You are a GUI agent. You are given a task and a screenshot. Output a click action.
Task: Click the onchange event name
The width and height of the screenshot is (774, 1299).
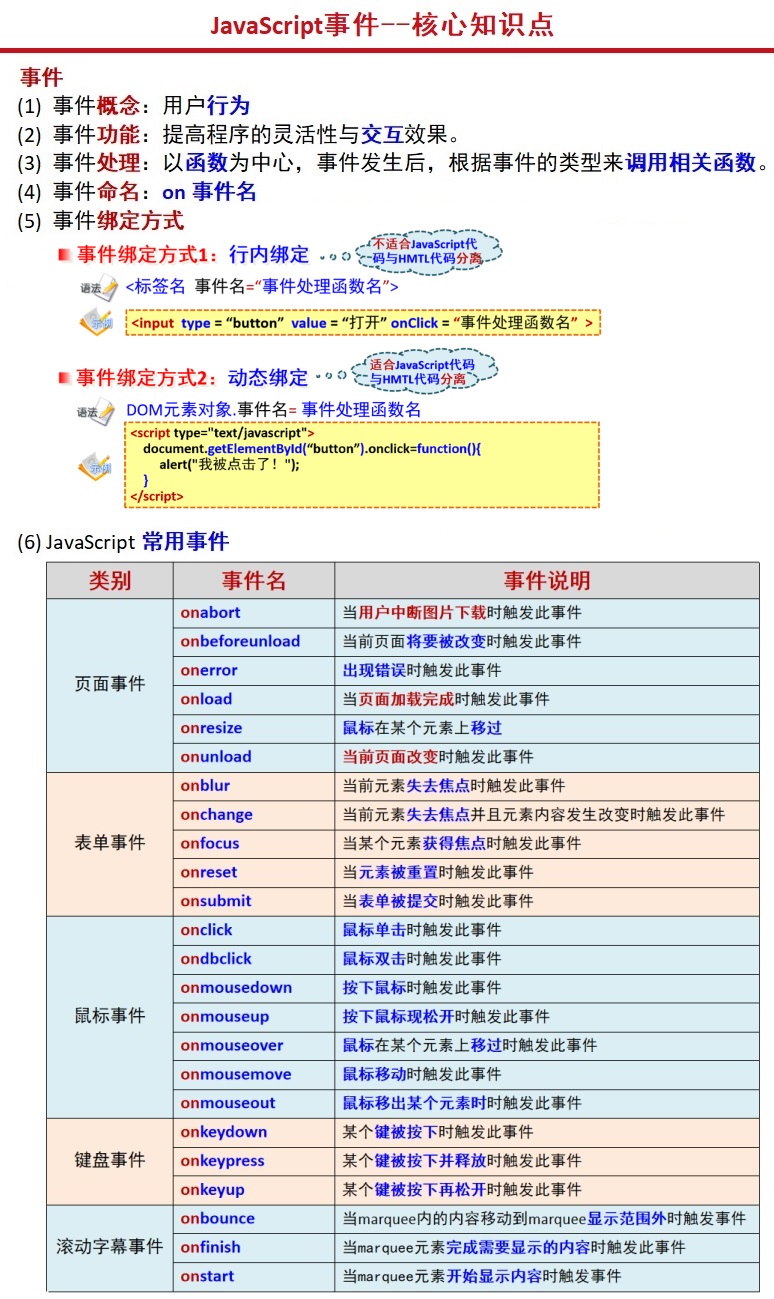point(216,815)
